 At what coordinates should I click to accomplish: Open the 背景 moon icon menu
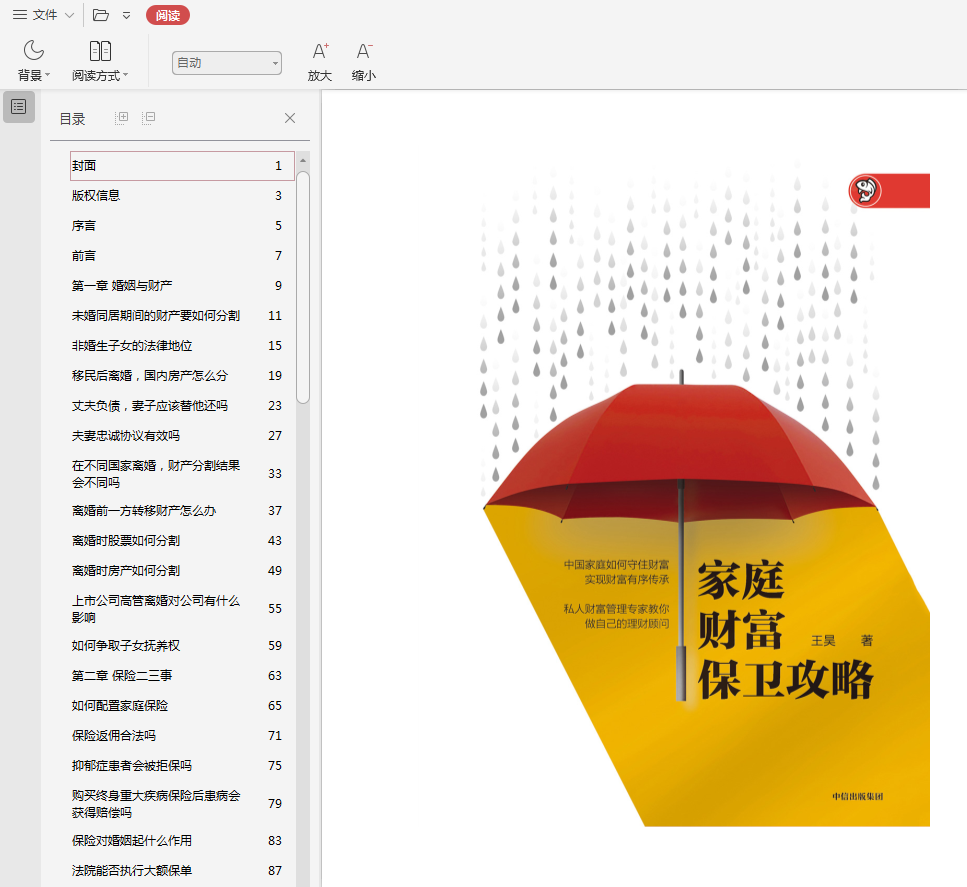(33, 60)
